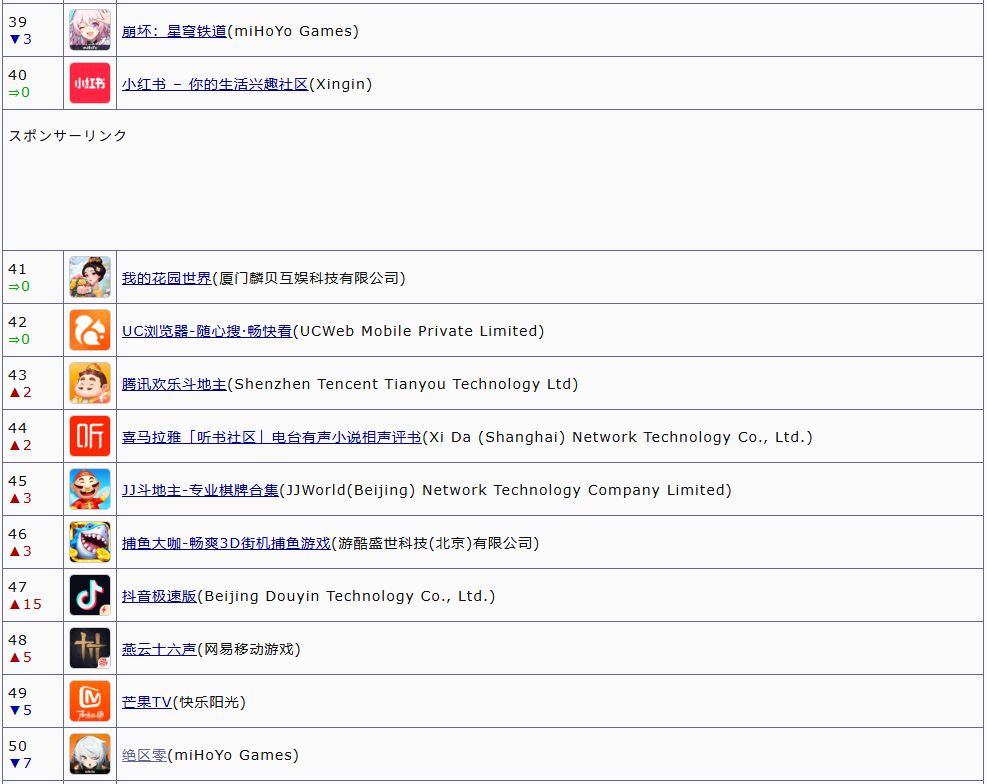Open the 抖音极速版 link

159,596
